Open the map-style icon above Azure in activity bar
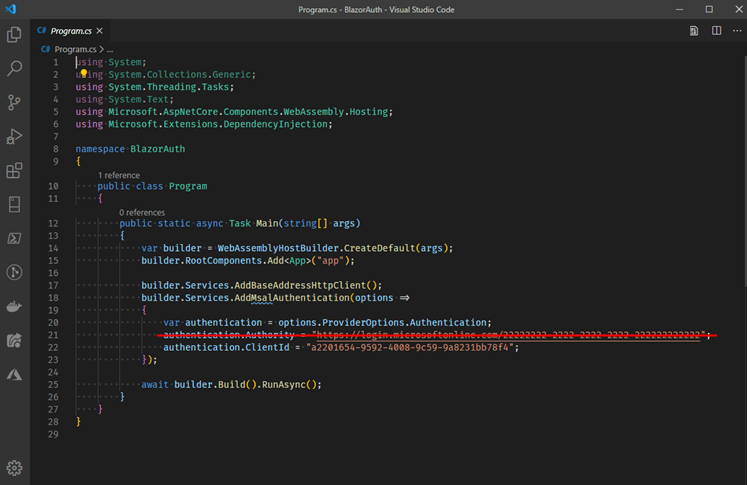747x485 pixels. tap(14, 341)
